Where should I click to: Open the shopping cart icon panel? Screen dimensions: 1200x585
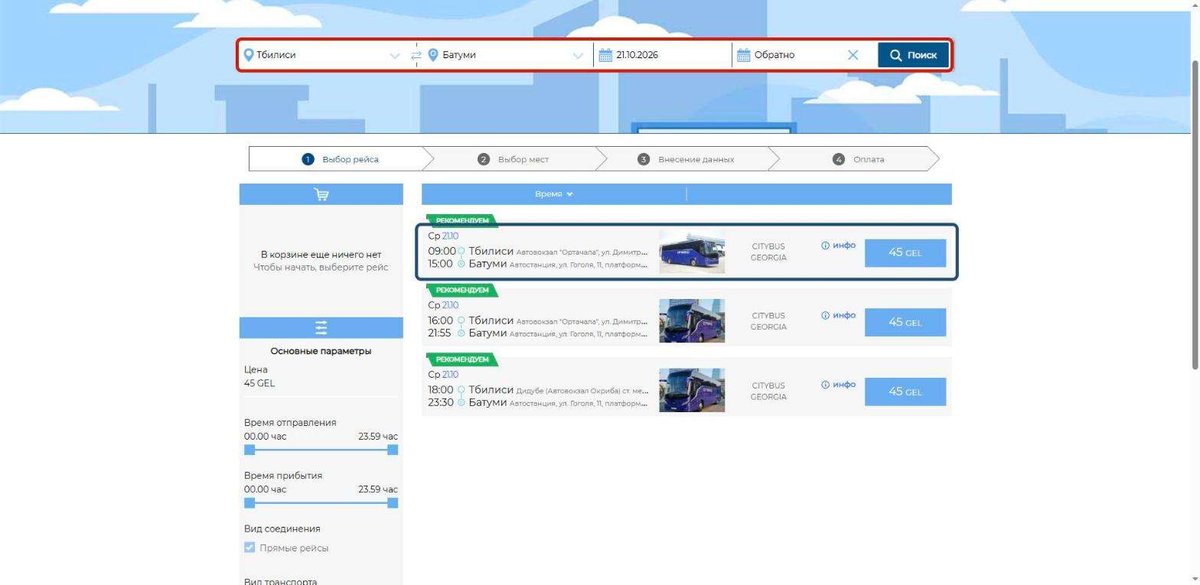(x=321, y=195)
